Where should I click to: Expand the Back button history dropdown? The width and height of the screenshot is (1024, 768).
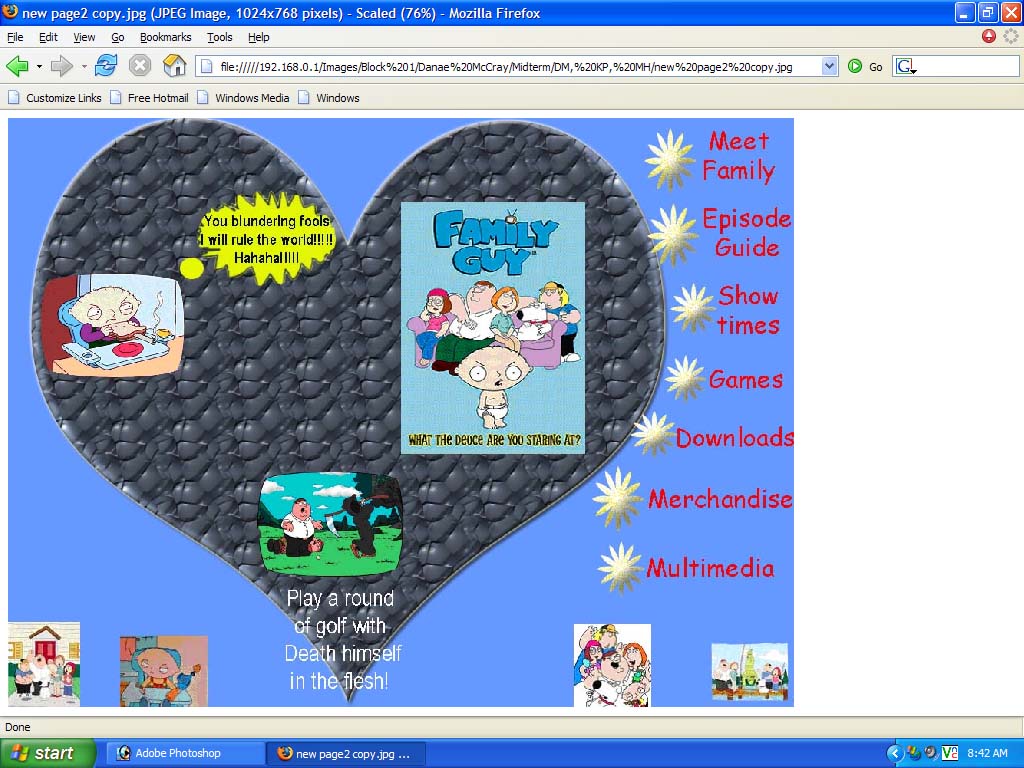pyautogui.click(x=39, y=66)
